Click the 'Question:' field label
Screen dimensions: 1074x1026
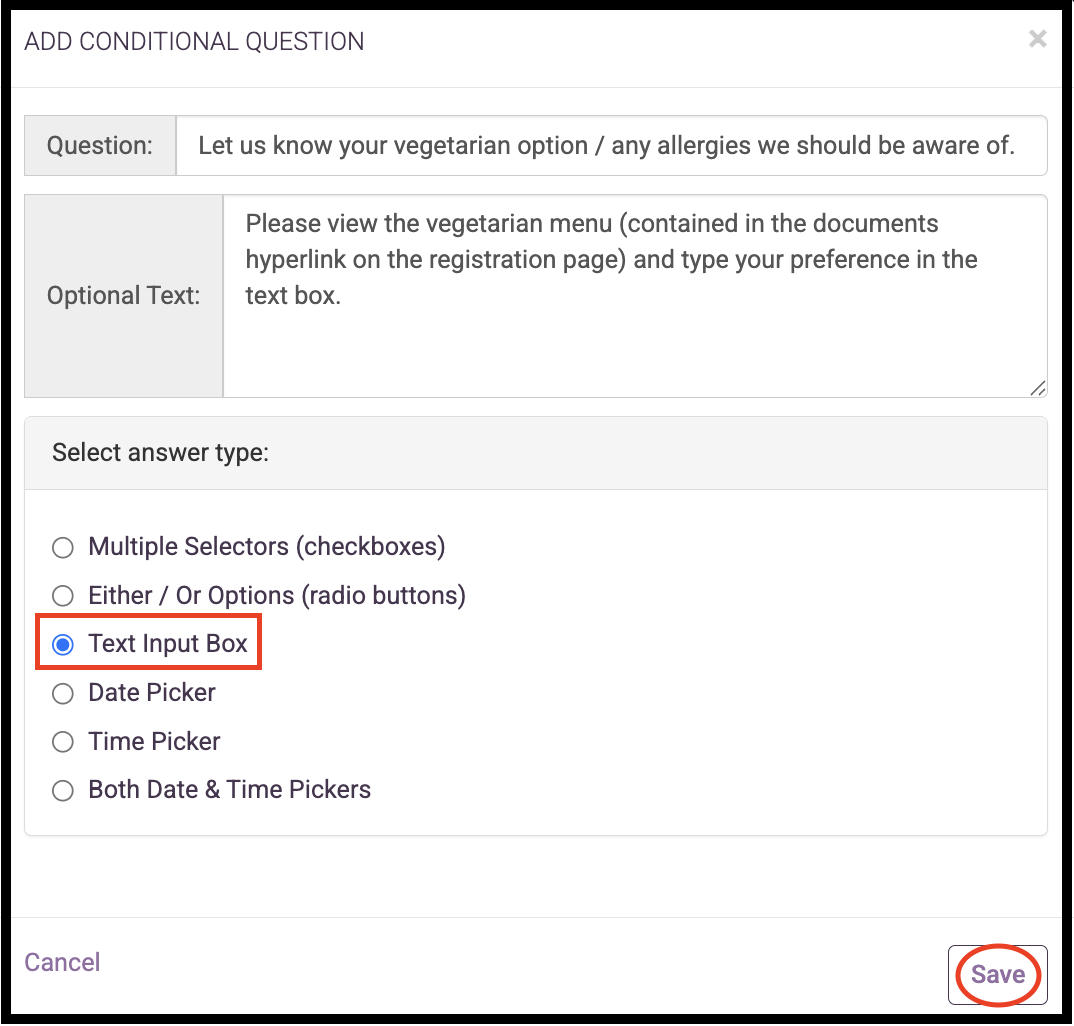pyautogui.click(x=100, y=146)
